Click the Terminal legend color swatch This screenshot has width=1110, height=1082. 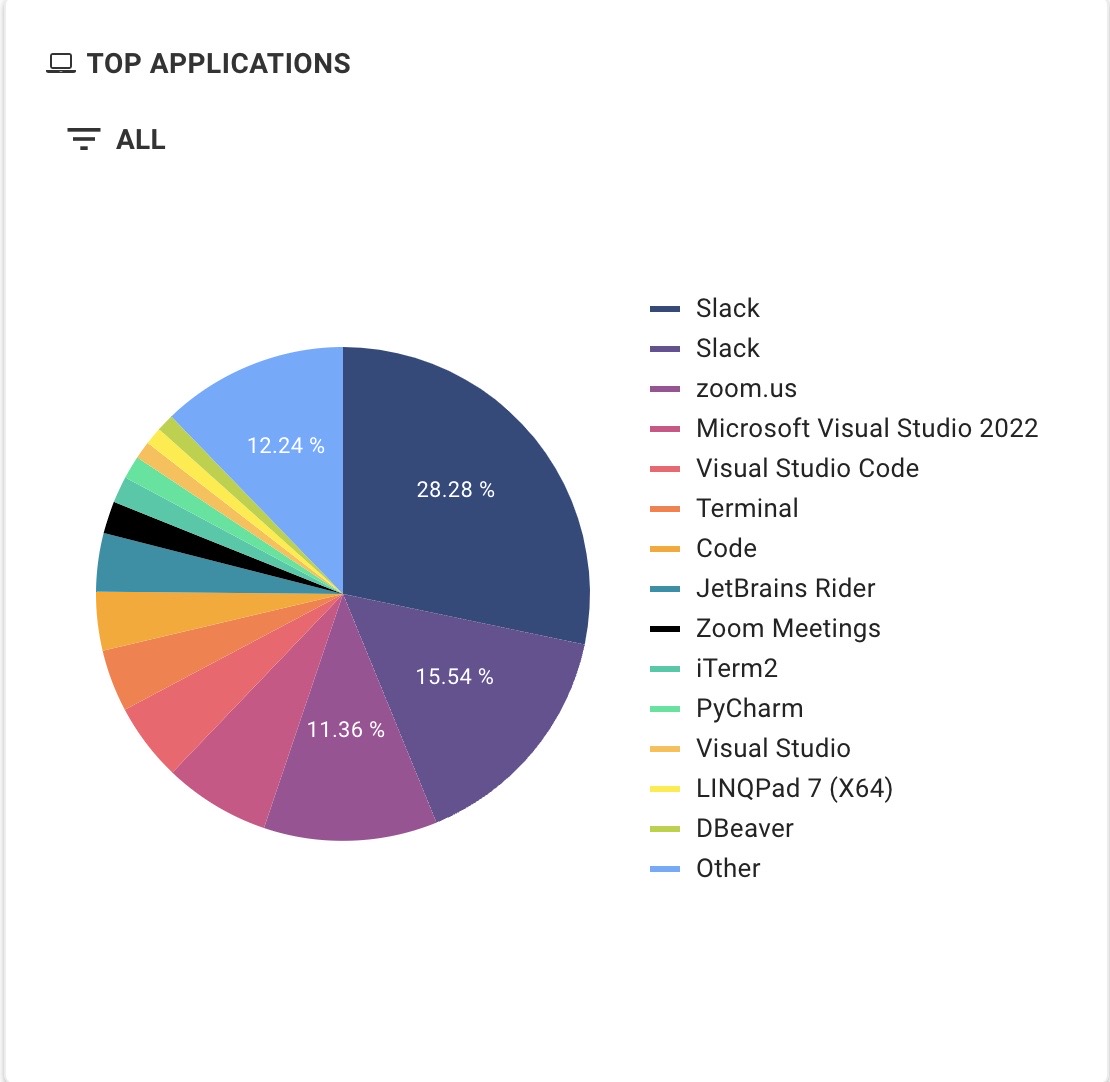click(x=665, y=508)
